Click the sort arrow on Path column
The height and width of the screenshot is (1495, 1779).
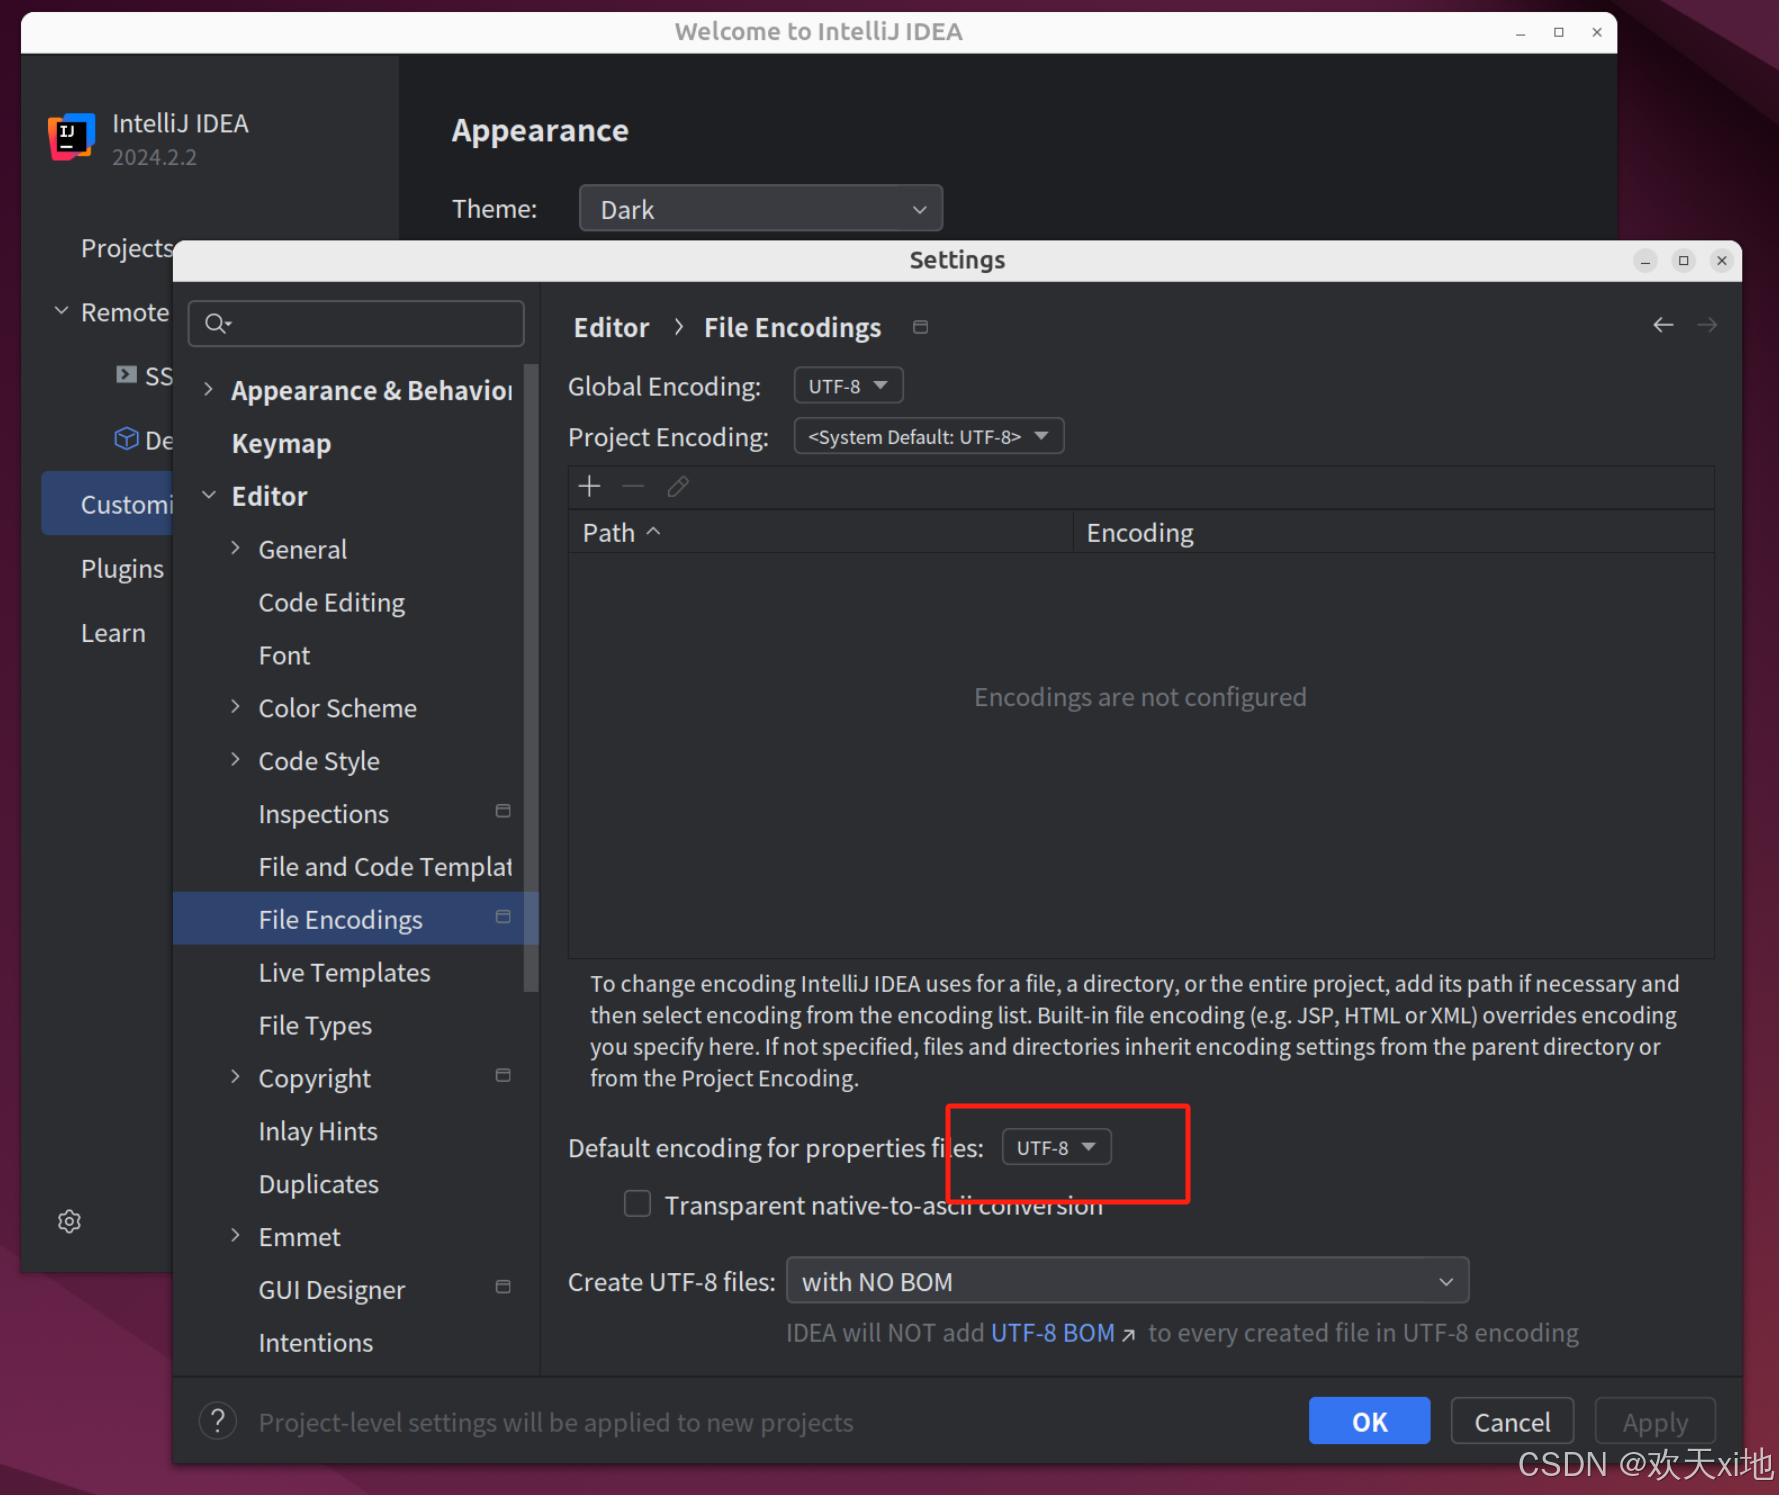tap(654, 532)
